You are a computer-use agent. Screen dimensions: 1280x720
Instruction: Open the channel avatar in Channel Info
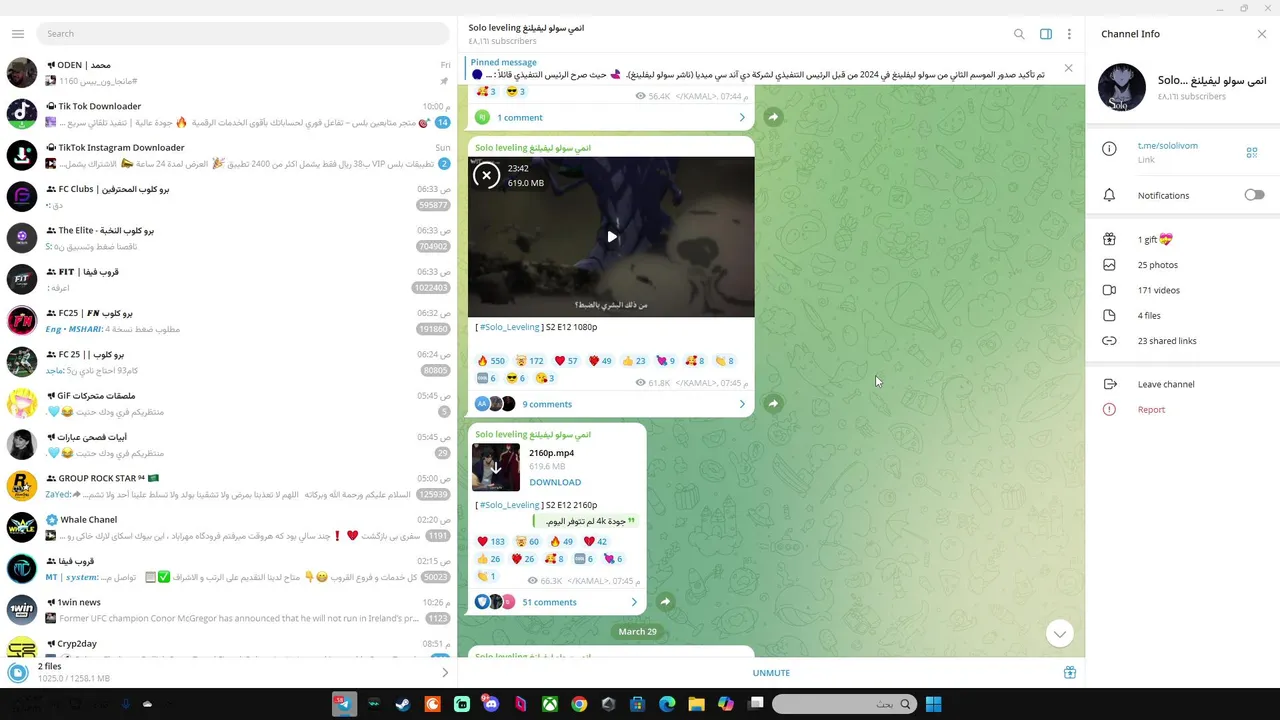click(1122, 88)
